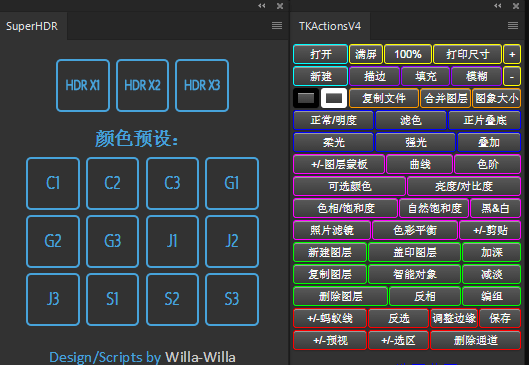Click the 合并图层 merge layers button
The image size is (529, 365).
tap(446, 98)
